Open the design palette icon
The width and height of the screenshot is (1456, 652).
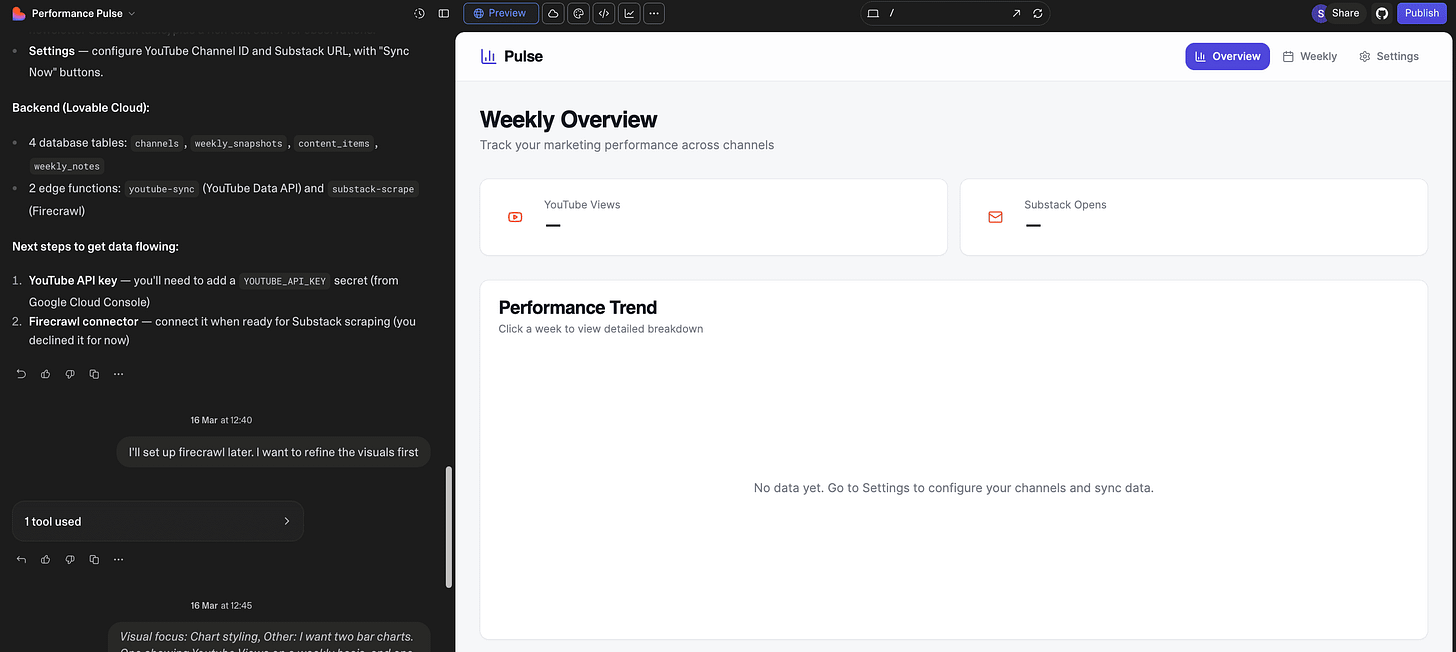point(578,13)
